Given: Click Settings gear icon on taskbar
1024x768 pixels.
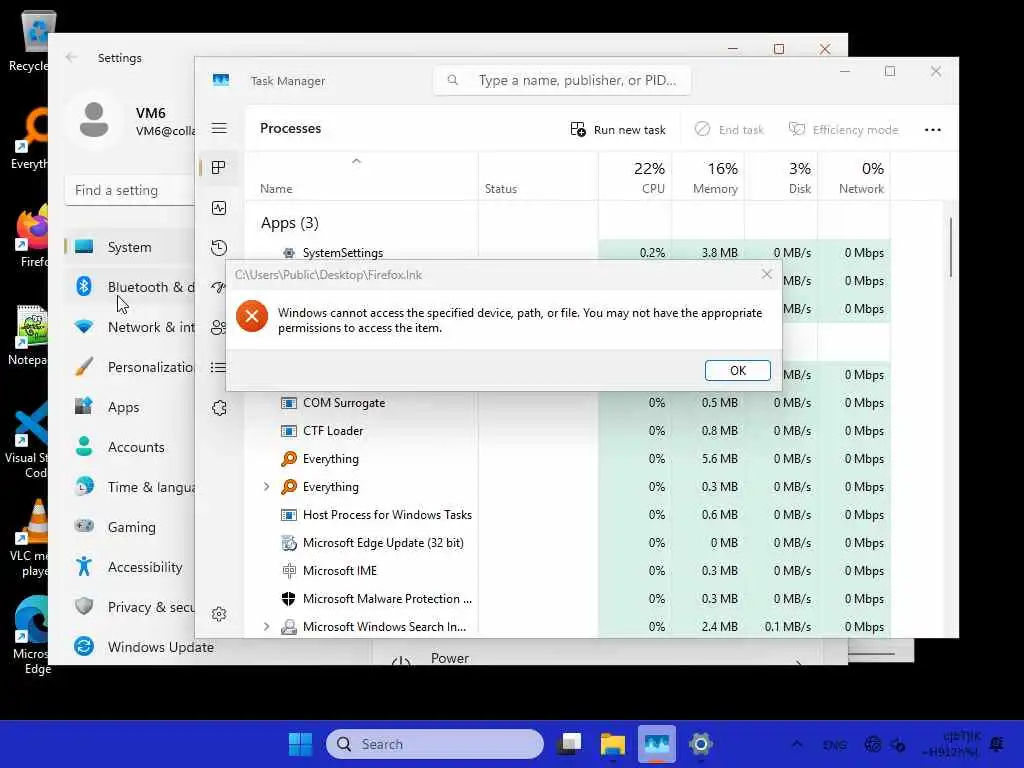Looking at the screenshot, I should (x=700, y=744).
